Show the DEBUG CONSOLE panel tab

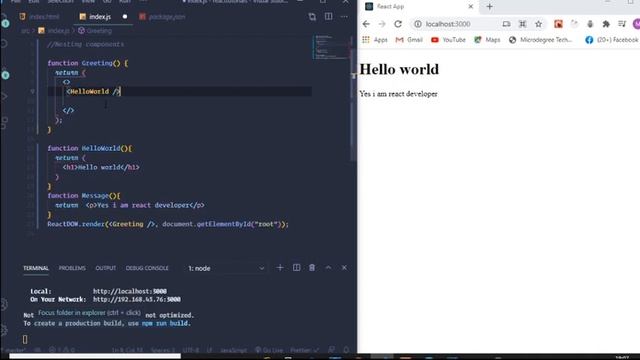click(147, 268)
